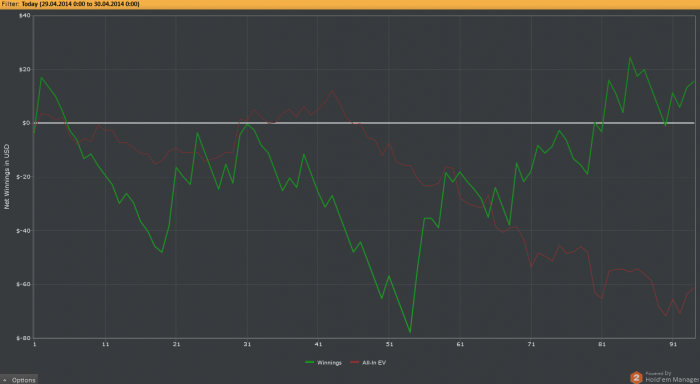700x384 pixels.
Task: Click x-axis label 21
Action: [x=176, y=344]
